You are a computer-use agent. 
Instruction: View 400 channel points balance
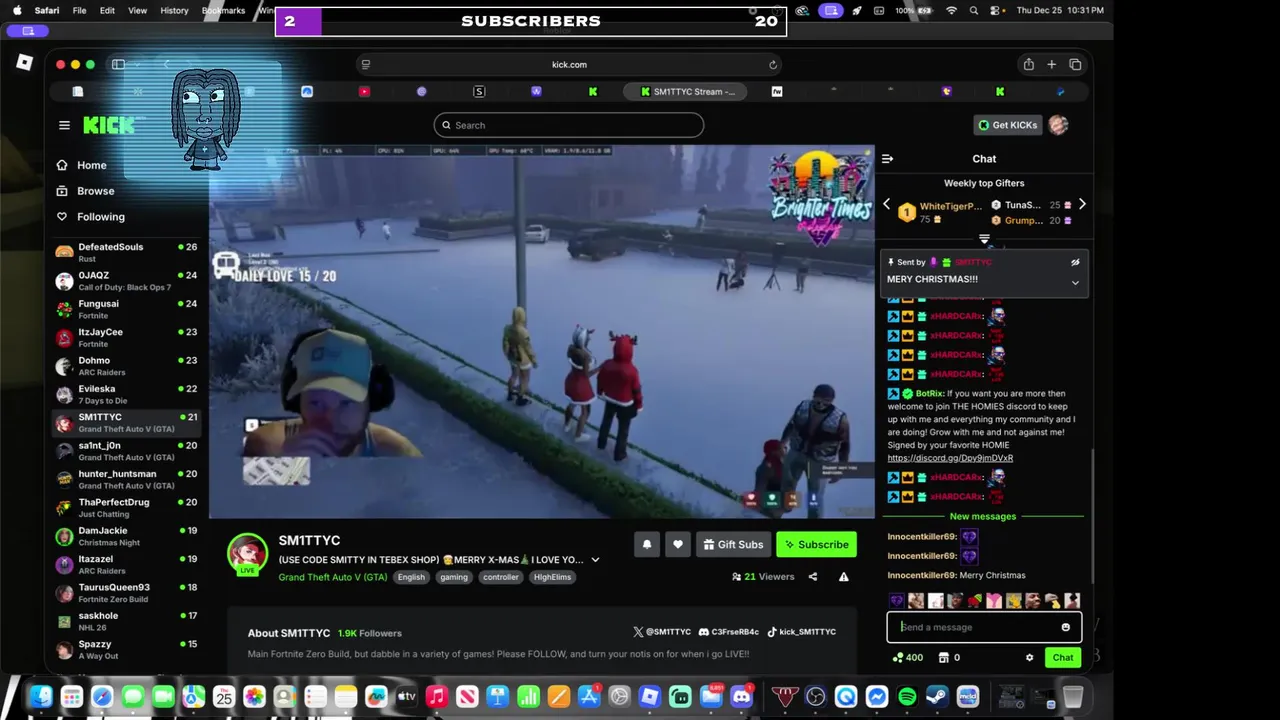(908, 658)
